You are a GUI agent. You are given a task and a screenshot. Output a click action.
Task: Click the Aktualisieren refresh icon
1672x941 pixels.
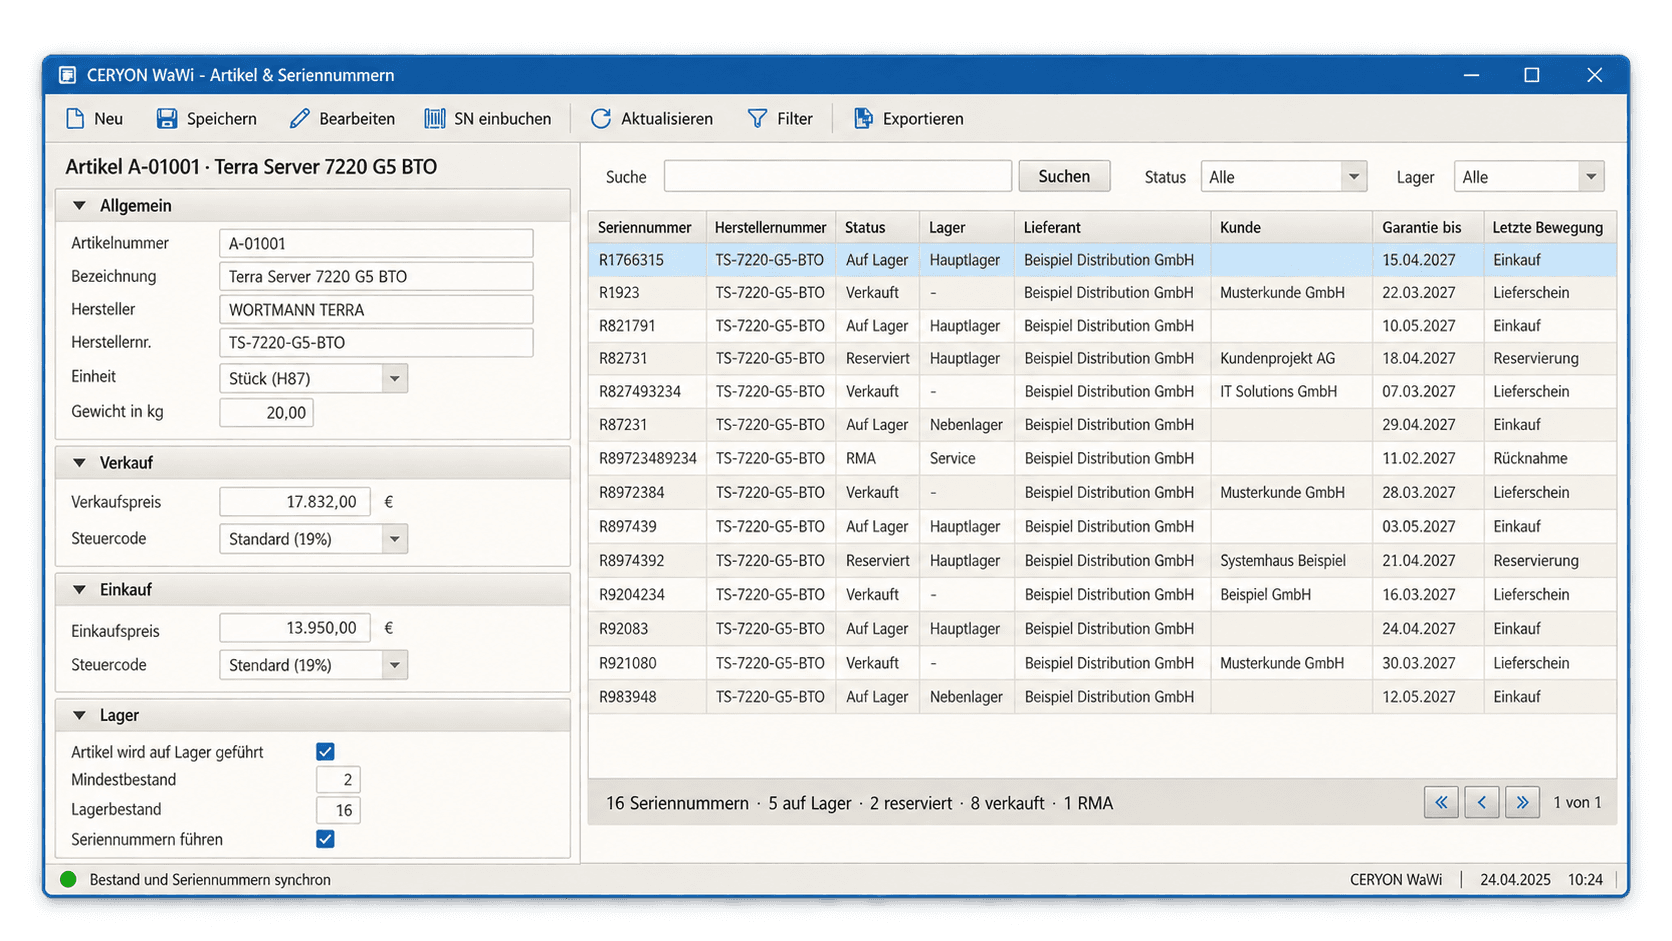(x=600, y=119)
